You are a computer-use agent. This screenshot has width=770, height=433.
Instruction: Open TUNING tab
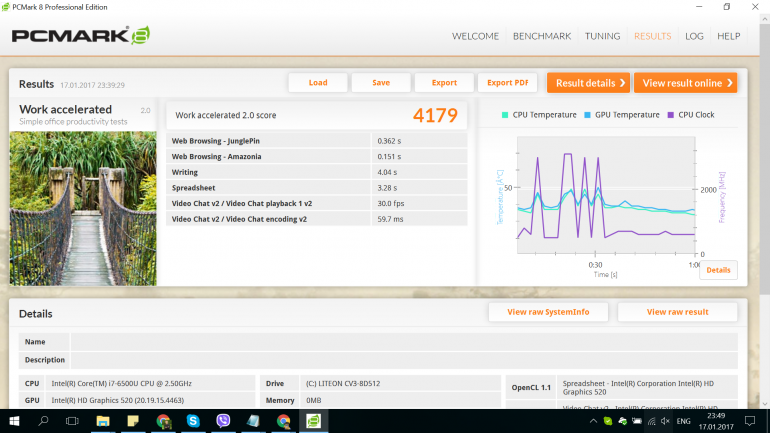pos(602,36)
